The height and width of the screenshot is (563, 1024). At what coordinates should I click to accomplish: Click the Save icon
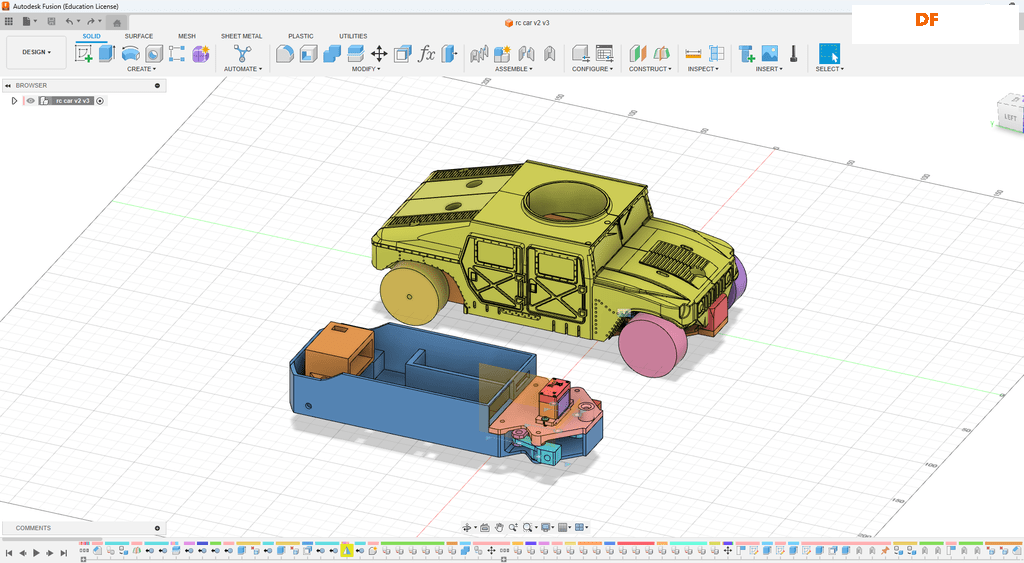click(x=52, y=22)
